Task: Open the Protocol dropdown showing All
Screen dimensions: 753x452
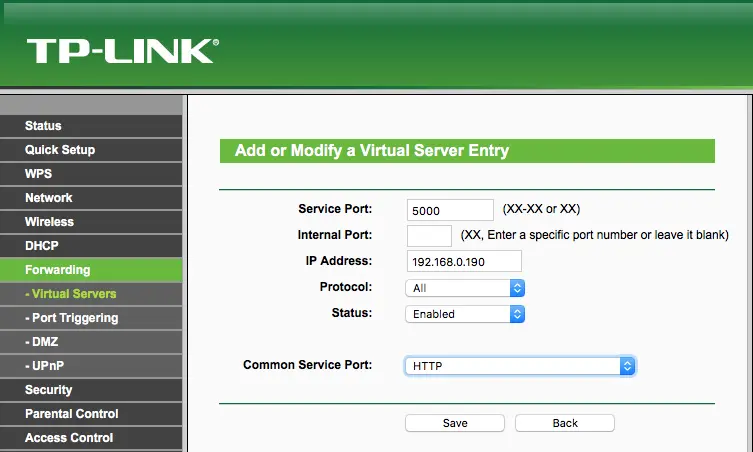Action: (465, 288)
